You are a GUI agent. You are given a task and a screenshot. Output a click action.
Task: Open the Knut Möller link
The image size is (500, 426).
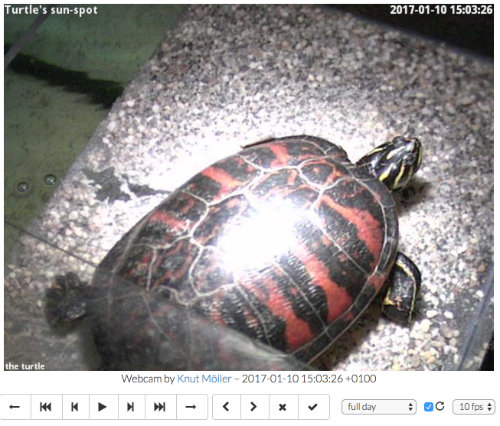(x=204, y=379)
